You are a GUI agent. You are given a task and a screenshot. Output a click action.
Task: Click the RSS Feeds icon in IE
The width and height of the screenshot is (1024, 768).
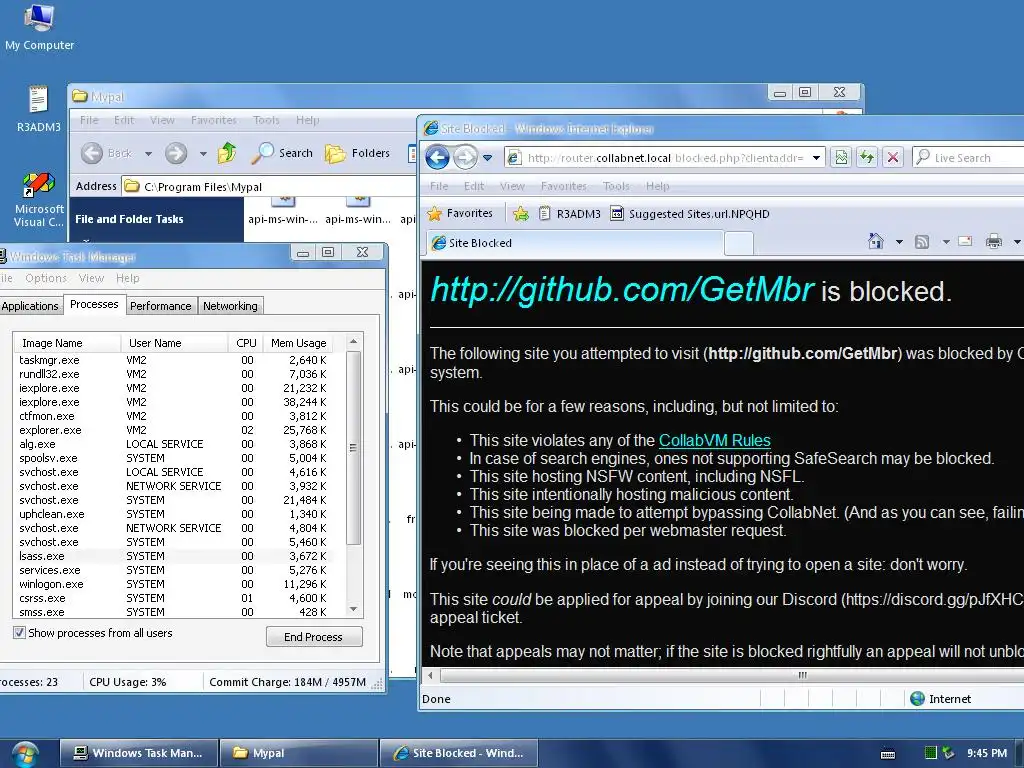922,242
